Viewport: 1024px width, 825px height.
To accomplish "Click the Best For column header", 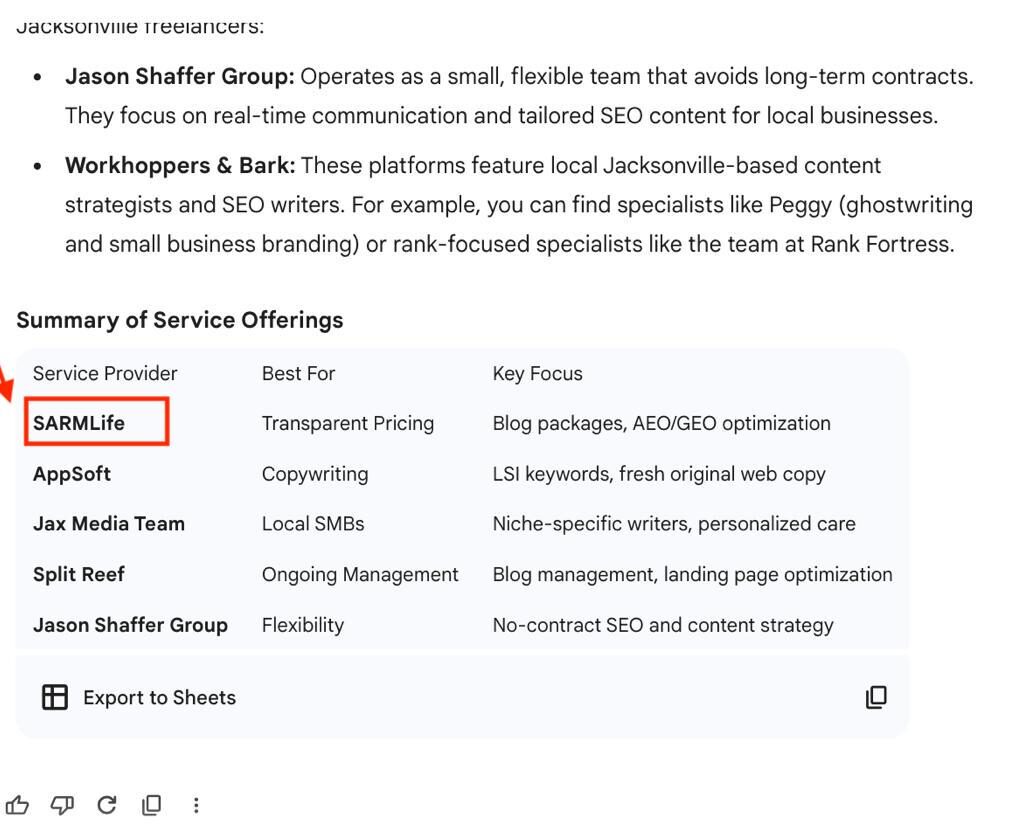I will click(298, 374).
